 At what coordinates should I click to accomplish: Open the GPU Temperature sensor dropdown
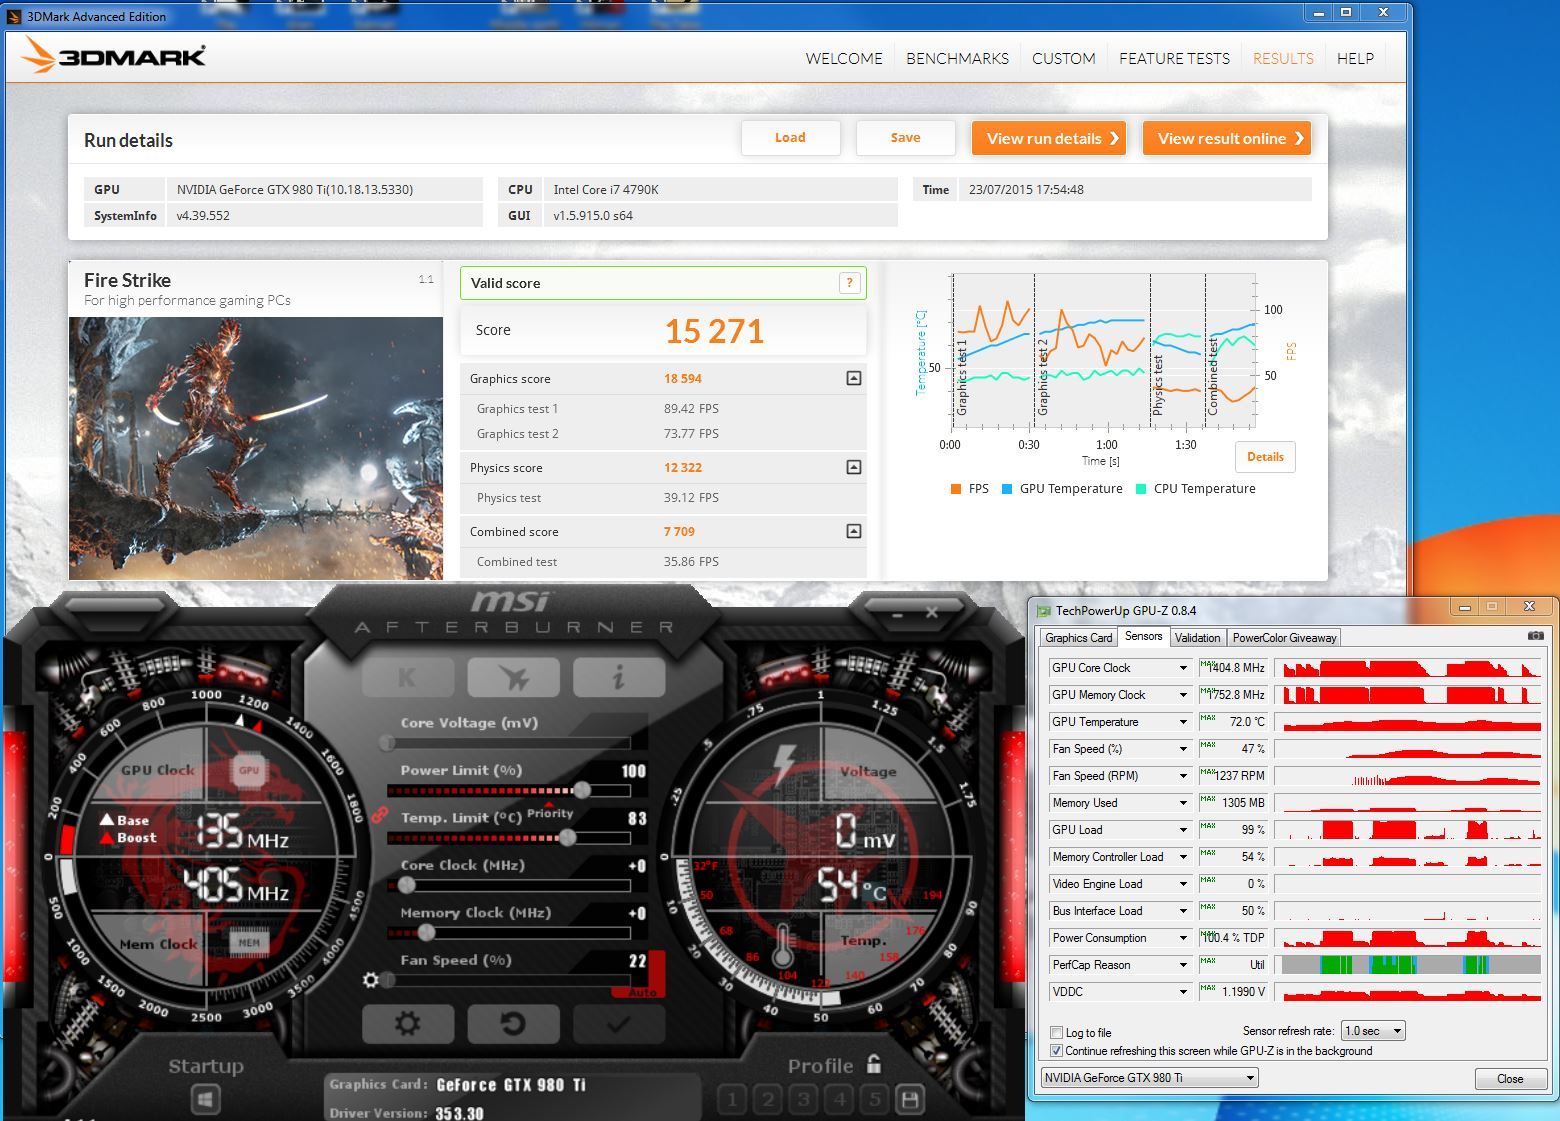click(x=1183, y=722)
